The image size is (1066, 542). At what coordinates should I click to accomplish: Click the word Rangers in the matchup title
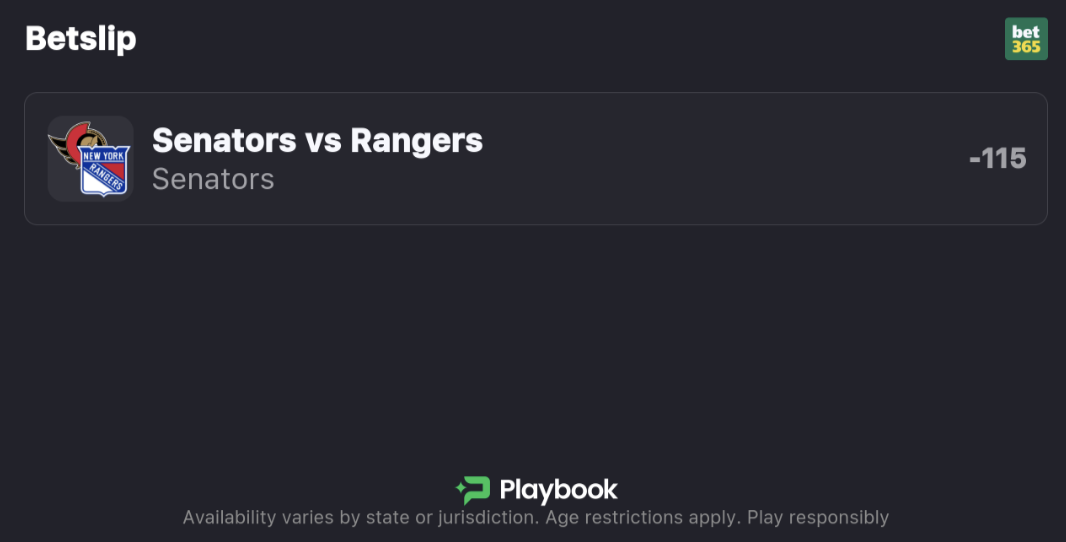click(x=416, y=141)
